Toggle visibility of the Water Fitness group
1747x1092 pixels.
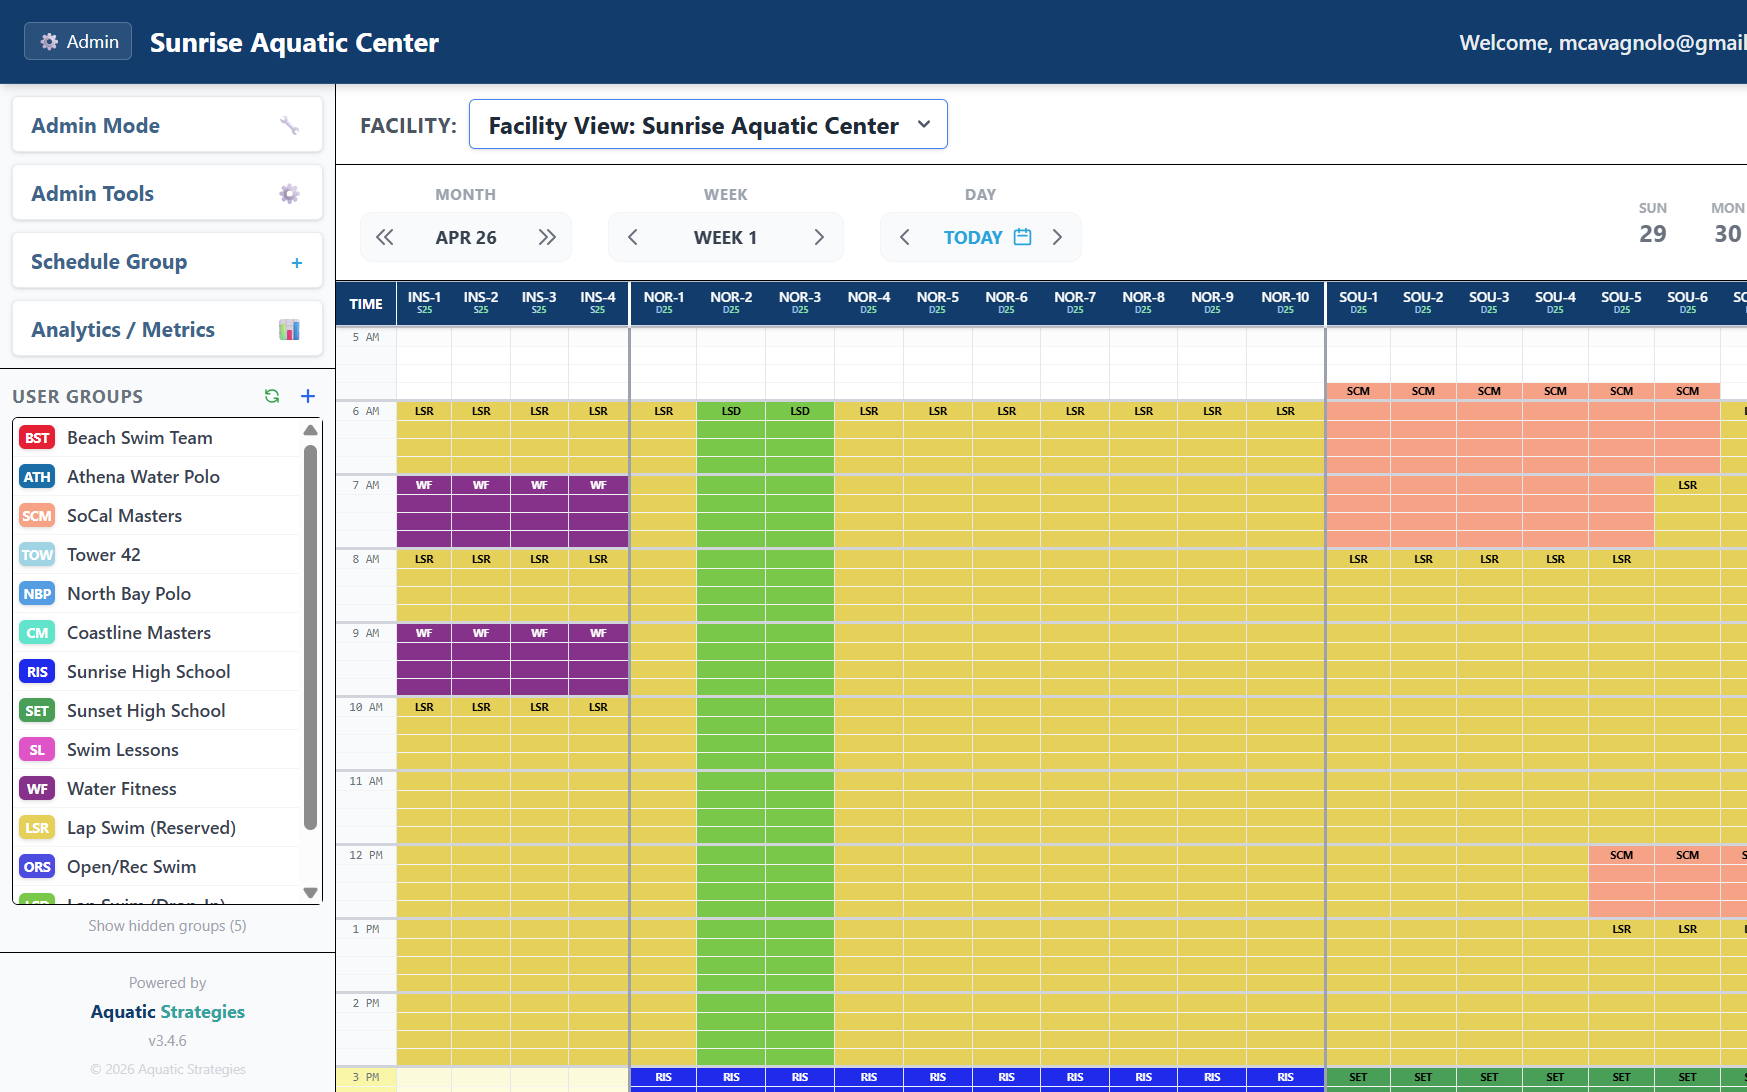click(37, 788)
